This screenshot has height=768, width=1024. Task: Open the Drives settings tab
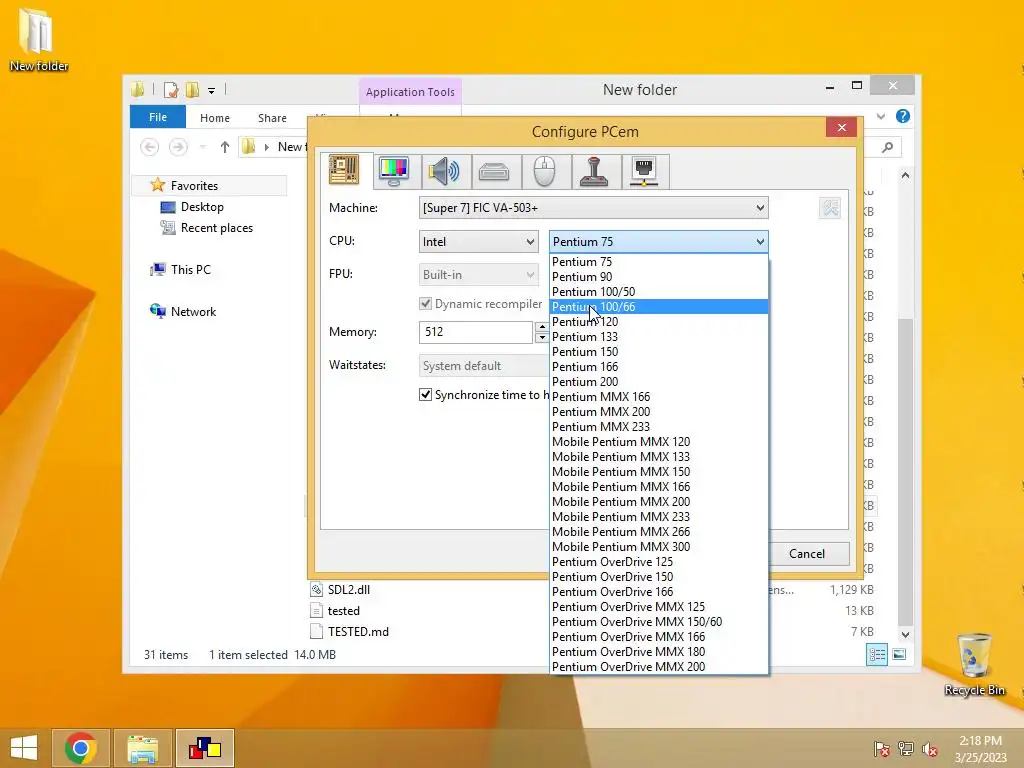[494, 172]
